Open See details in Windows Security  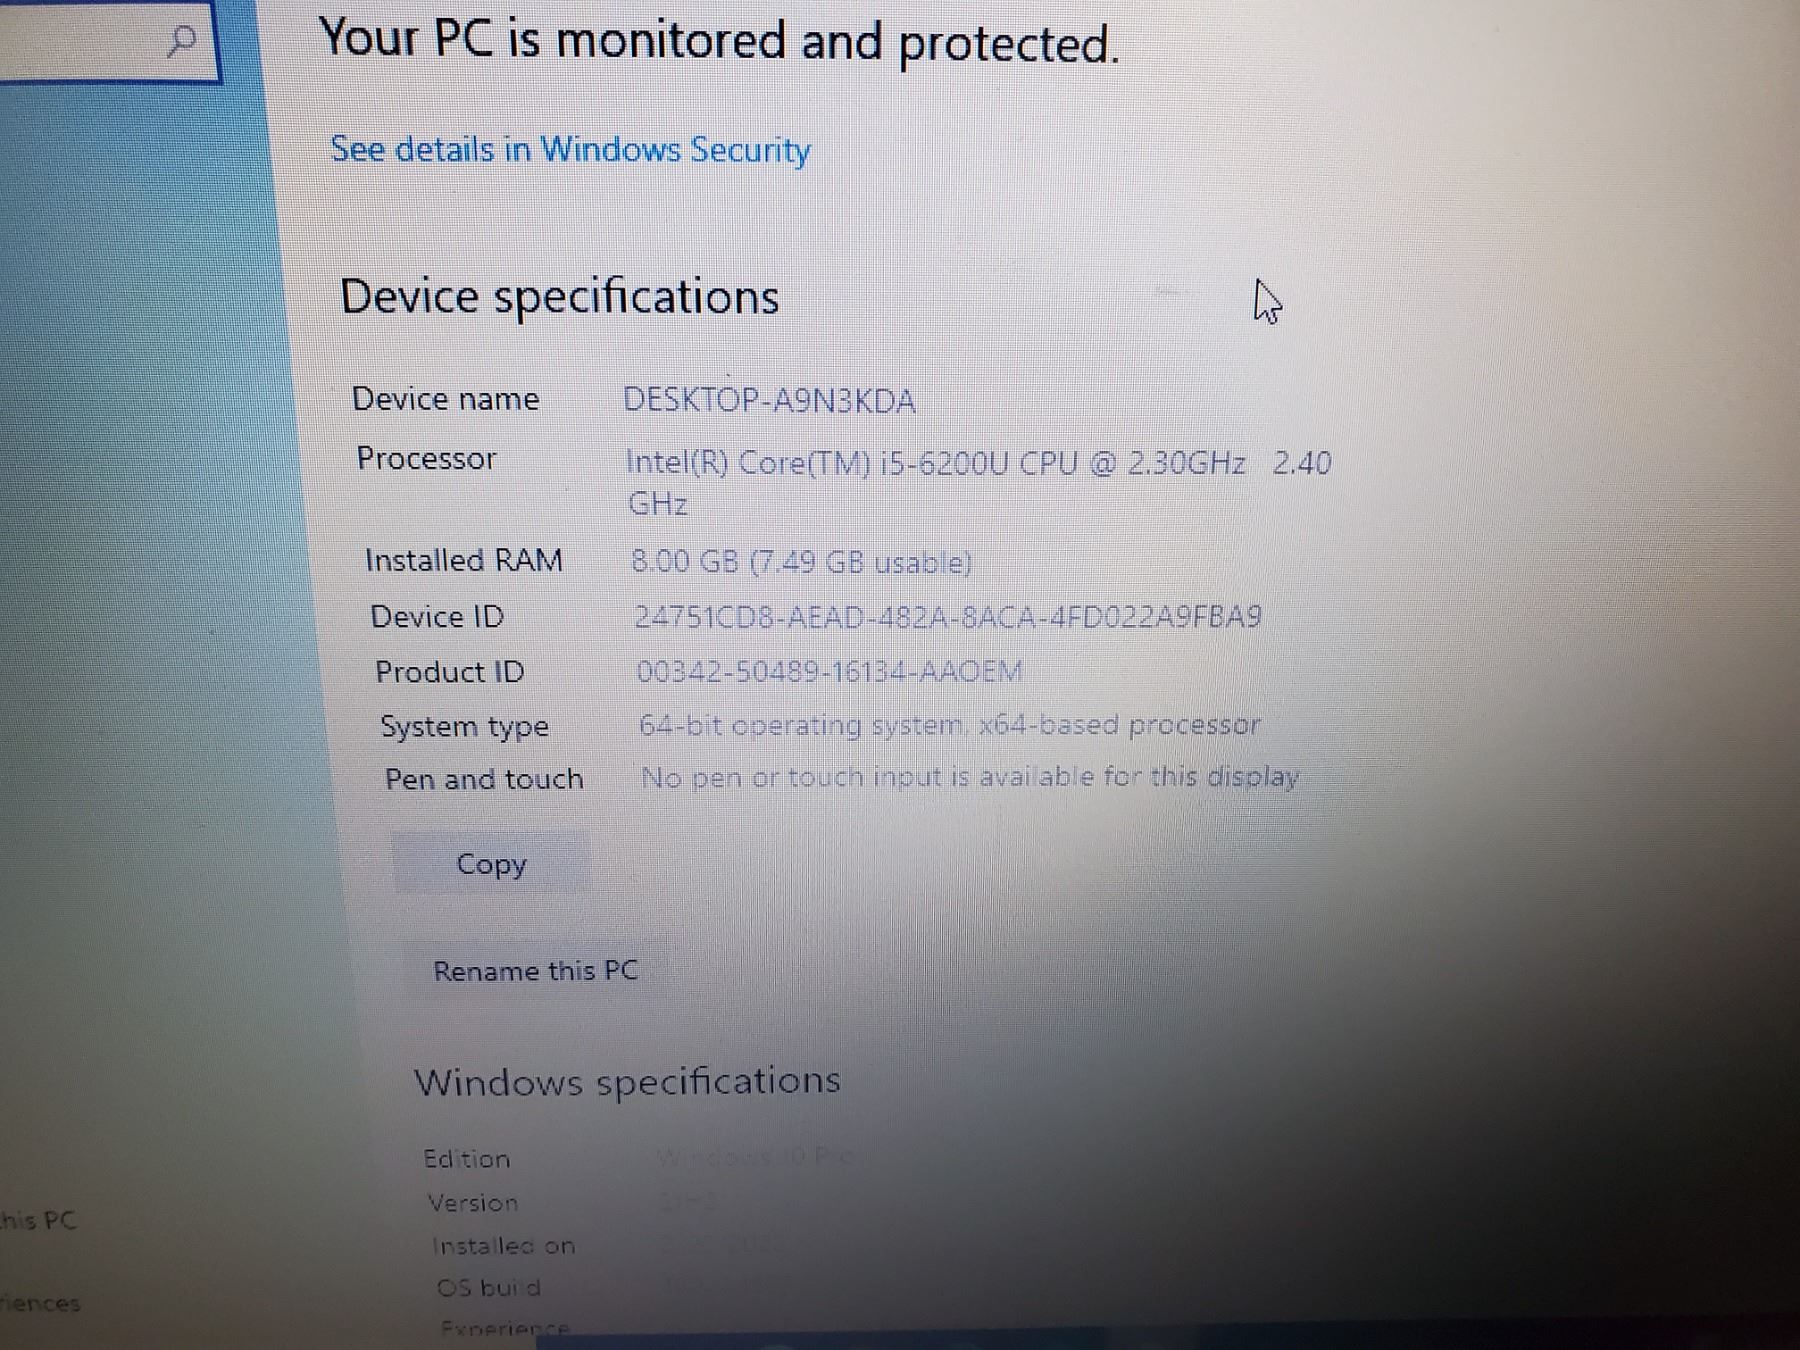570,150
